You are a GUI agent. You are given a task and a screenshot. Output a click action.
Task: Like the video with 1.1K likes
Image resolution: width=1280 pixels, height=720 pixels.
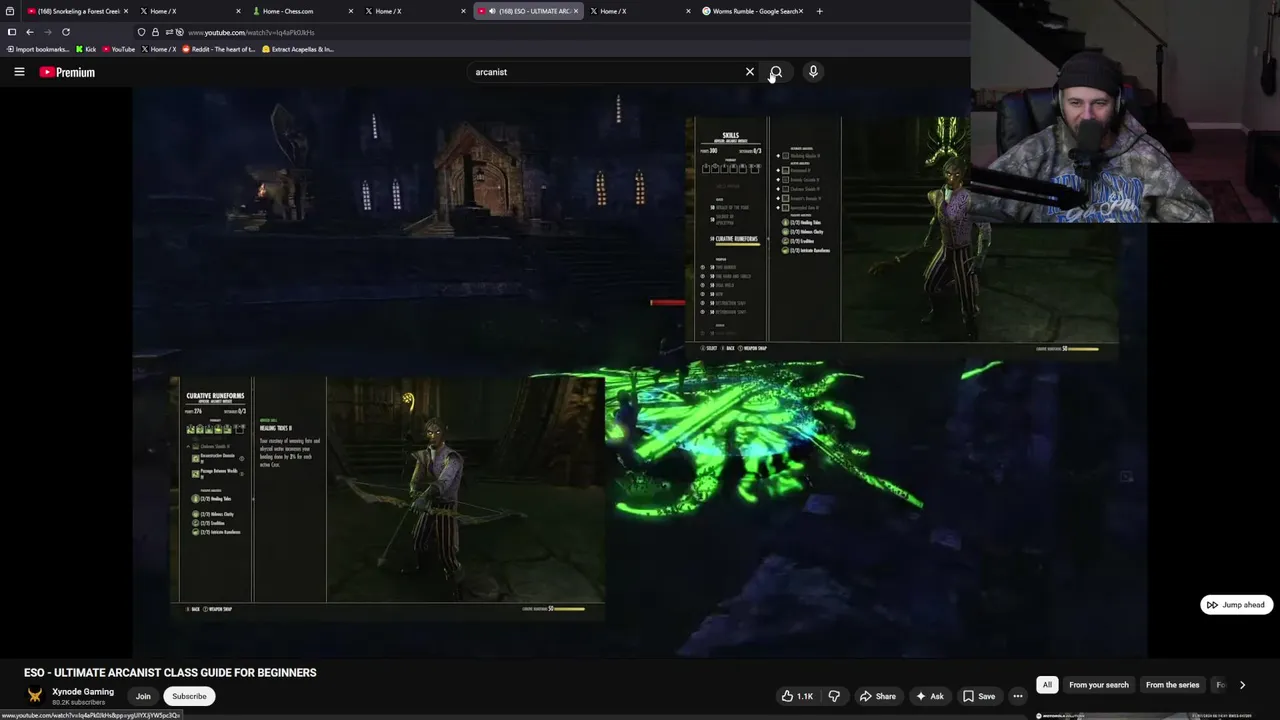797,696
